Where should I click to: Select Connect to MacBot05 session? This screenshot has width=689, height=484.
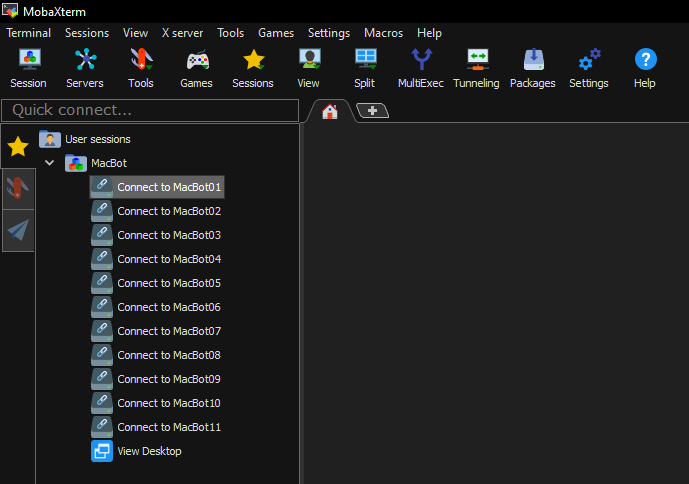(x=168, y=283)
